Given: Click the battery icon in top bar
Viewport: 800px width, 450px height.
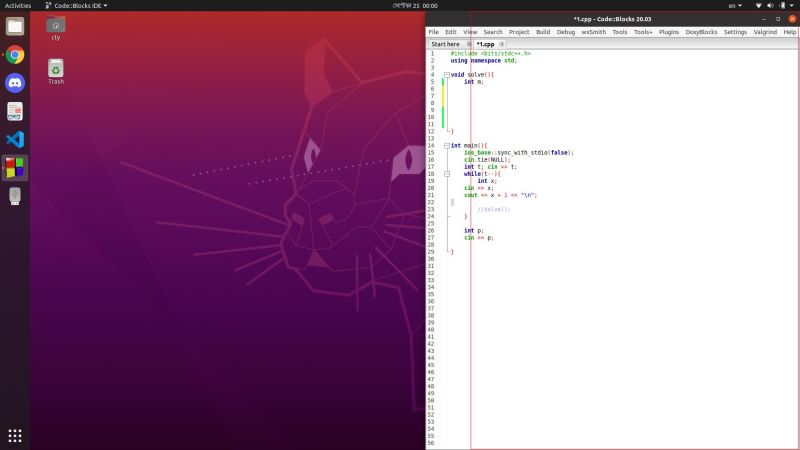Looking at the screenshot, I should 783,6.
